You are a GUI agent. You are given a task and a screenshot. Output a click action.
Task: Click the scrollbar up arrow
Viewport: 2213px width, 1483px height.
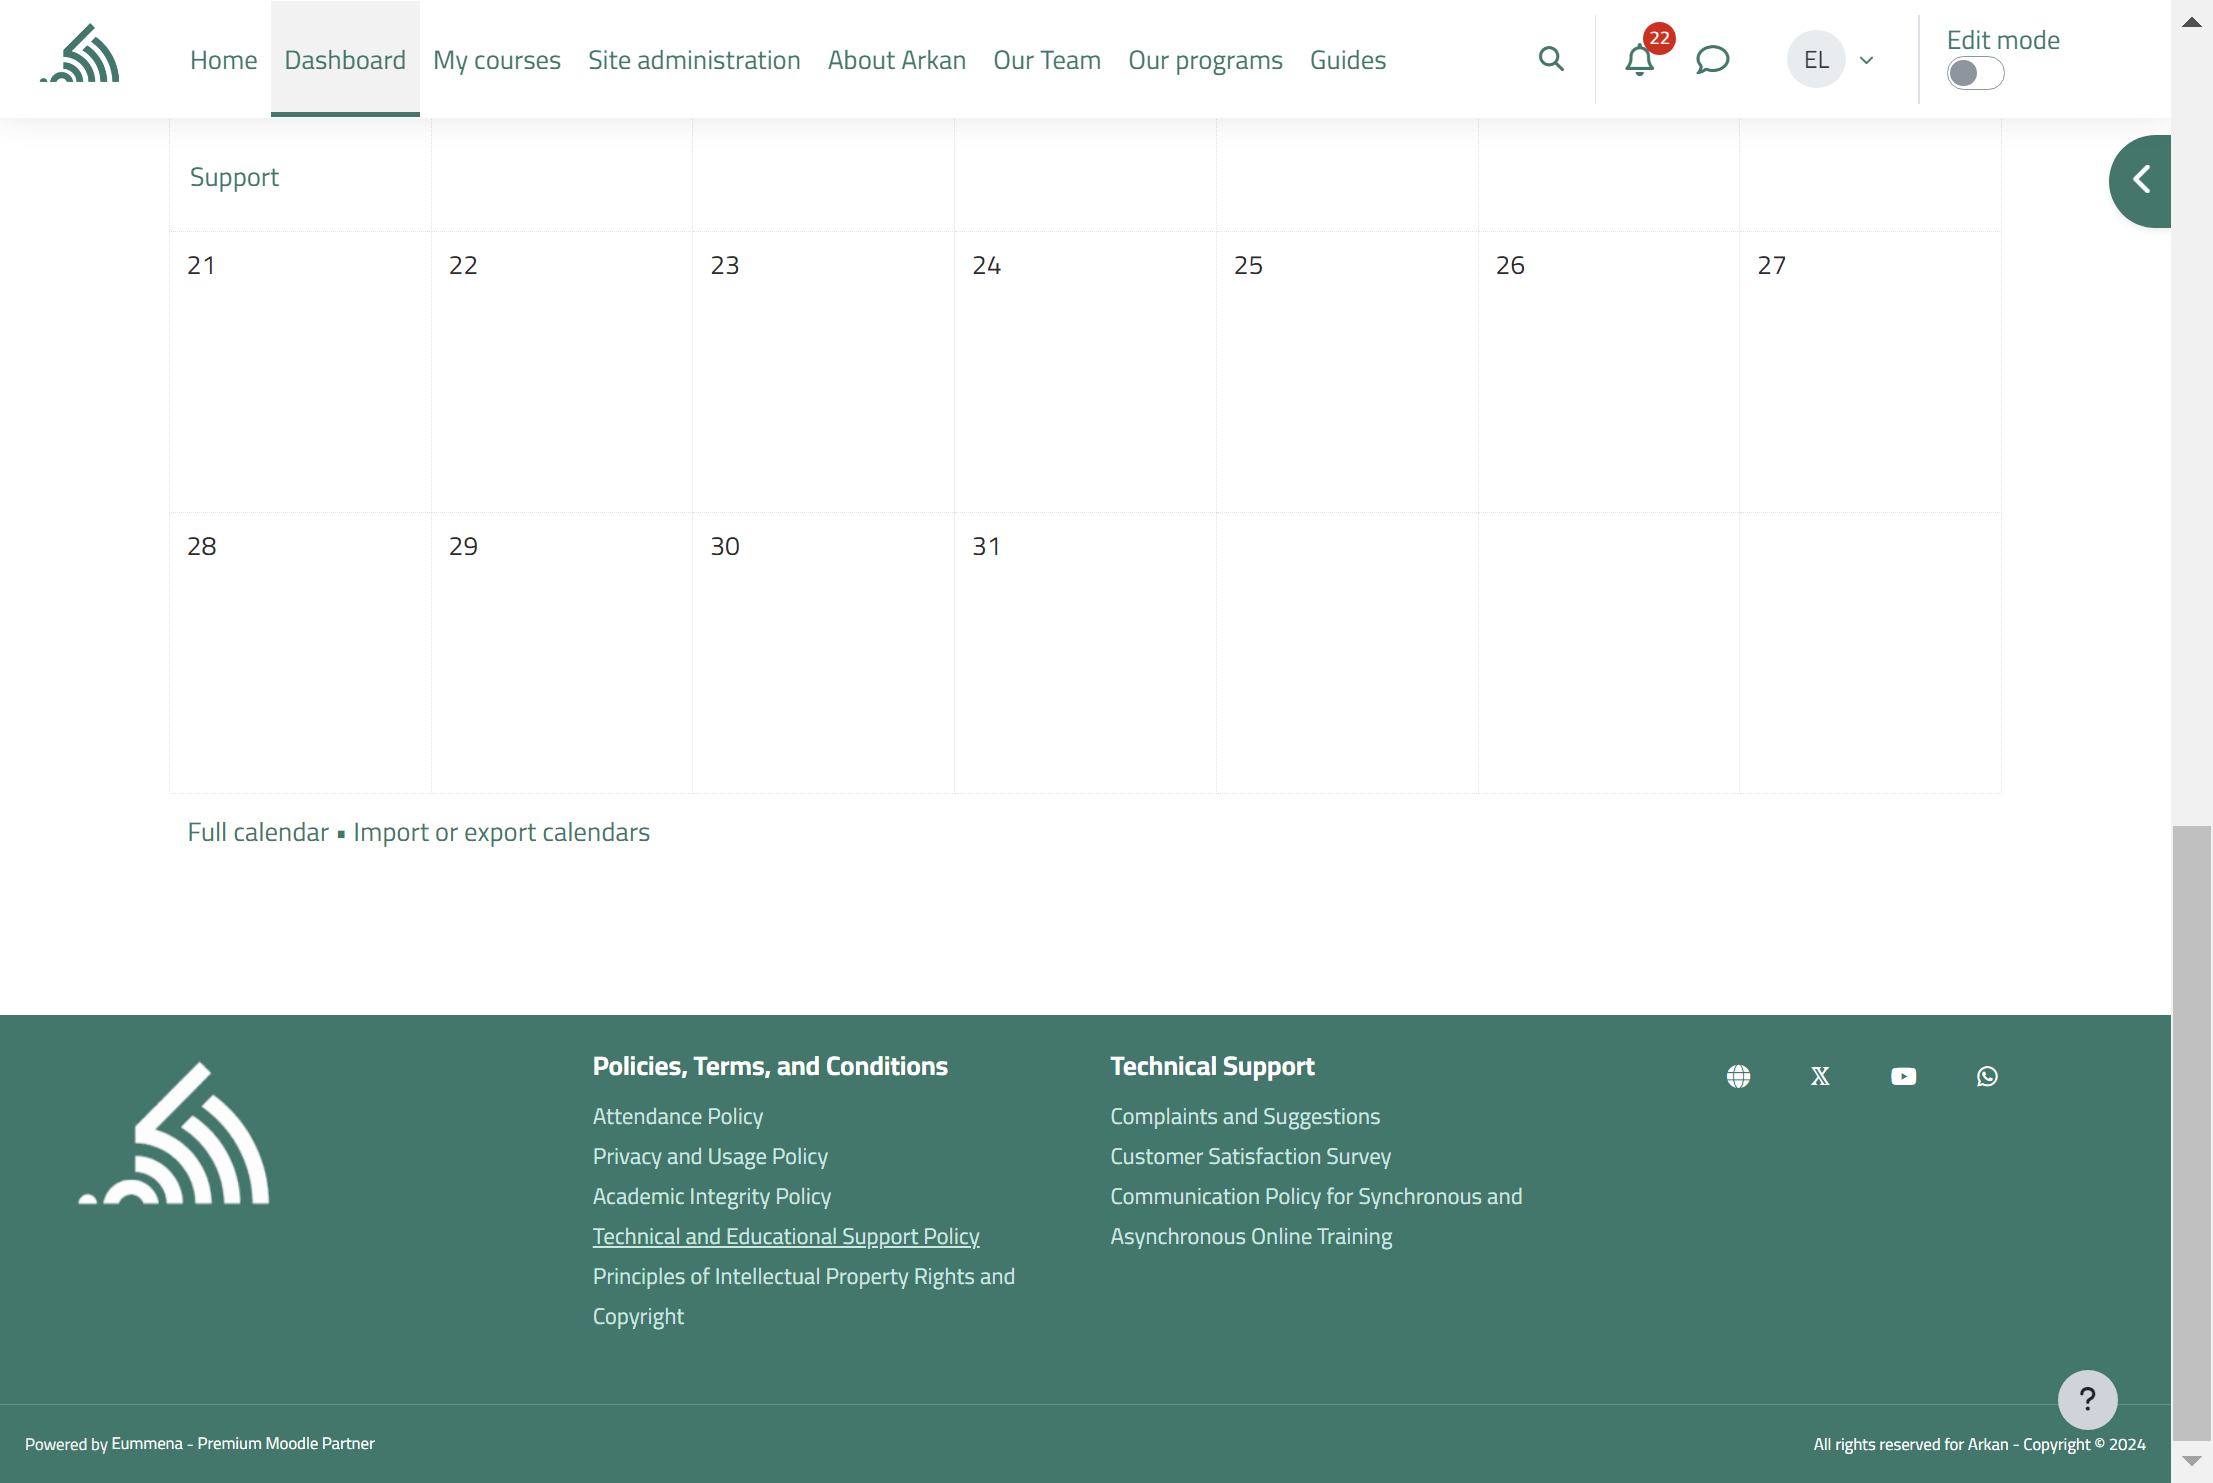click(x=2192, y=22)
